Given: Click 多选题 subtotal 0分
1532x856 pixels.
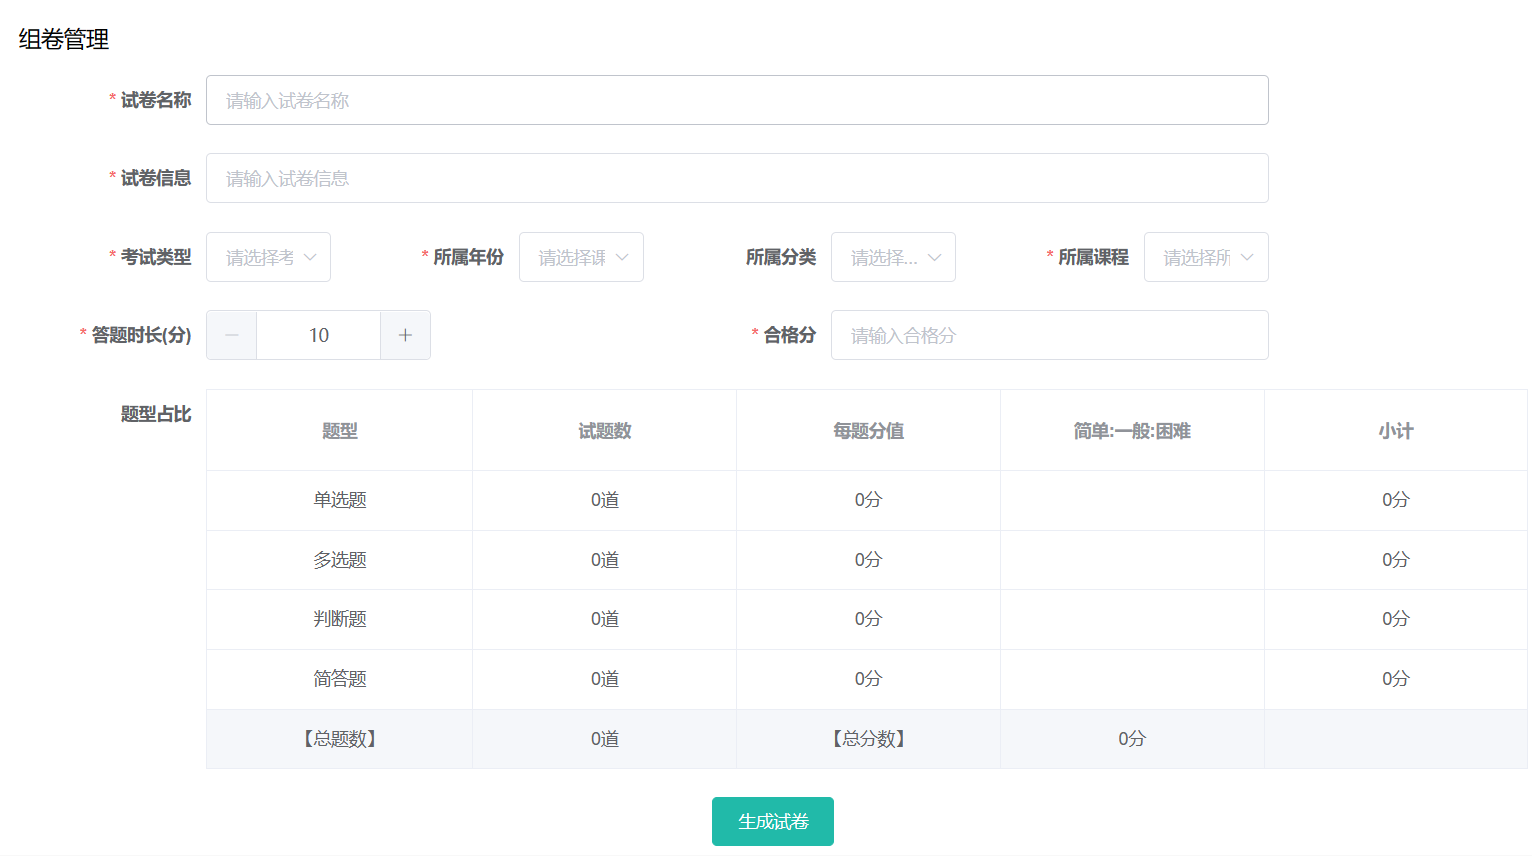Looking at the screenshot, I should click(x=1396, y=560).
